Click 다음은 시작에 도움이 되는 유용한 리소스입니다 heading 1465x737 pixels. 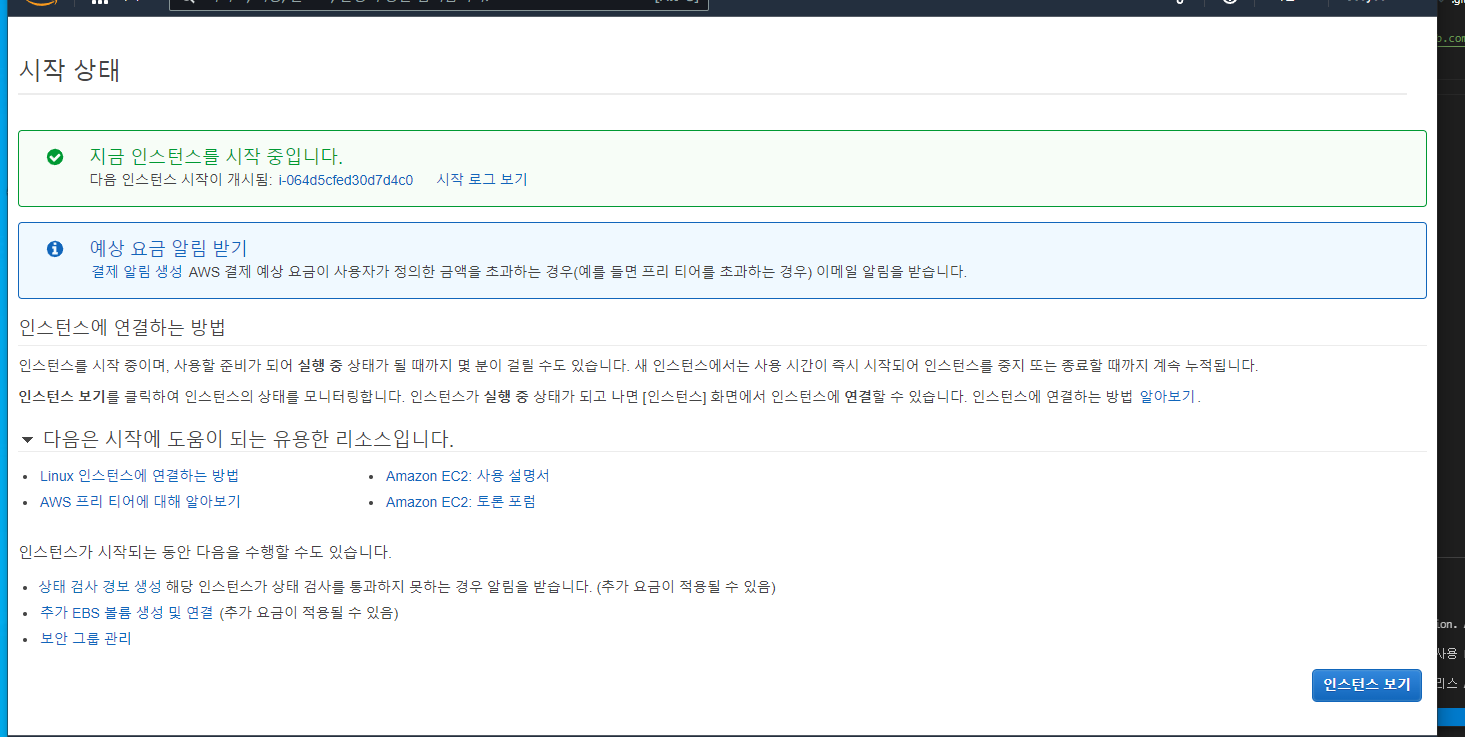point(248,440)
